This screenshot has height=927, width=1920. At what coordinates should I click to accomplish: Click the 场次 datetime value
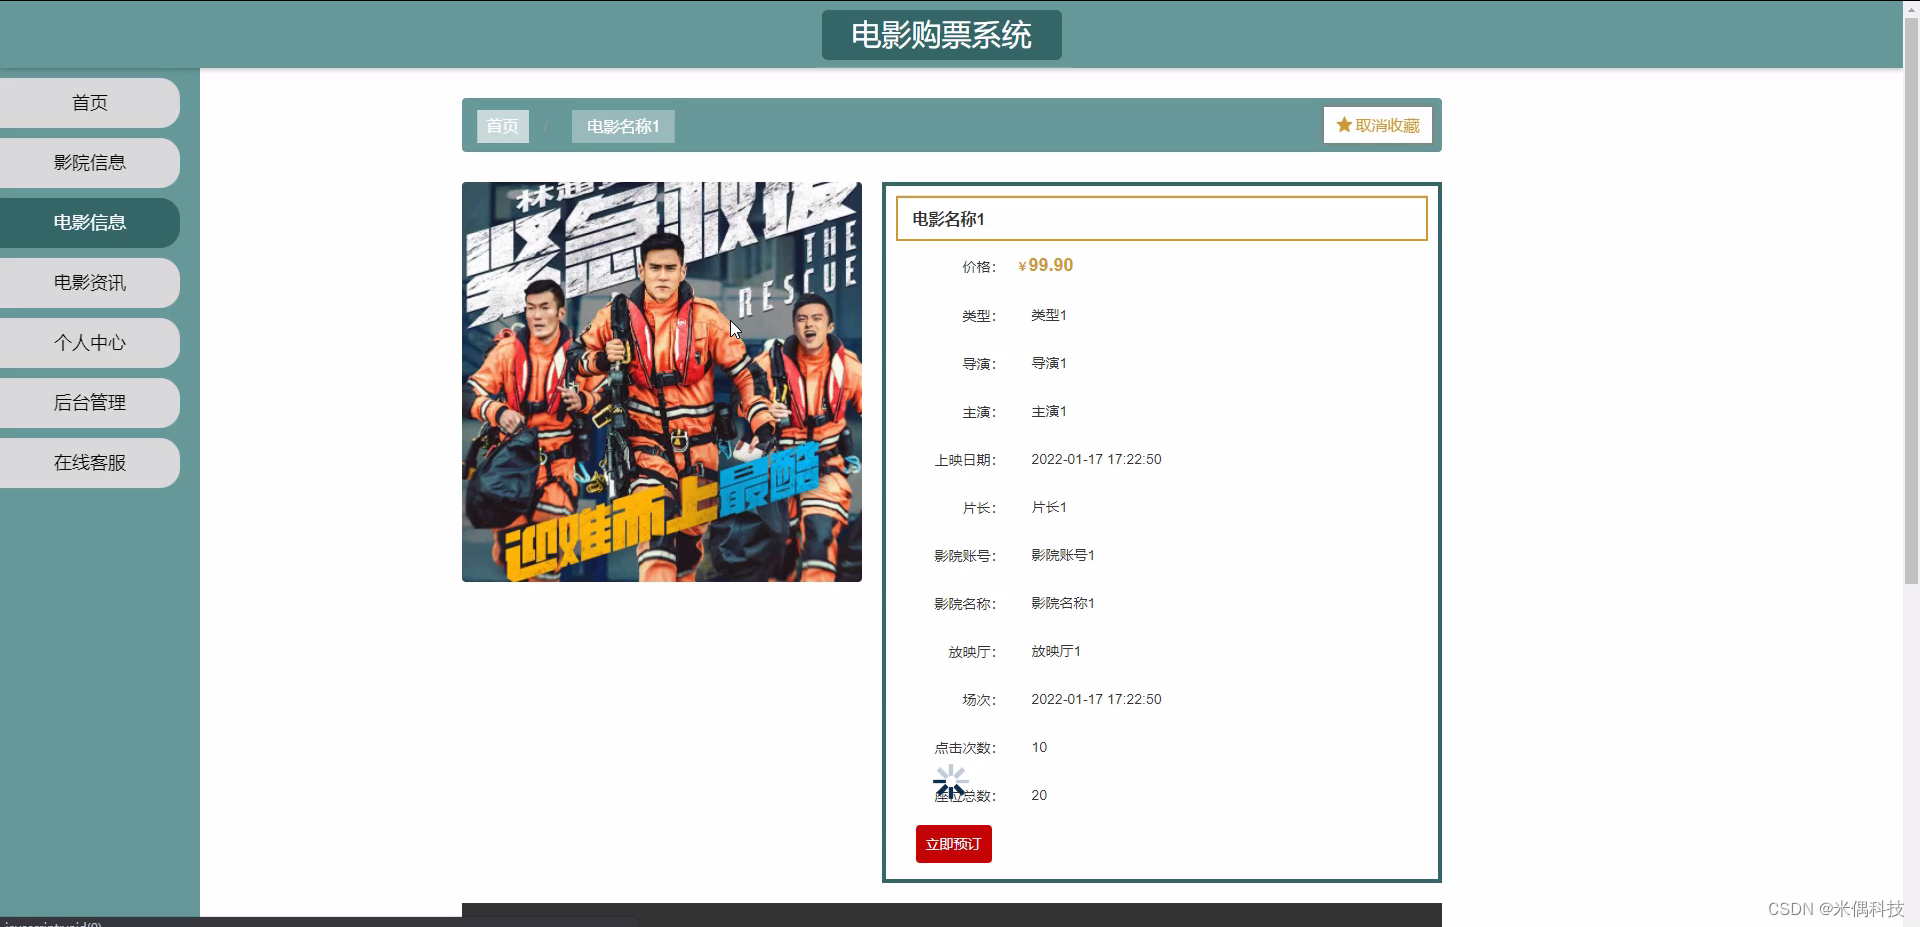(x=1096, y=699)
